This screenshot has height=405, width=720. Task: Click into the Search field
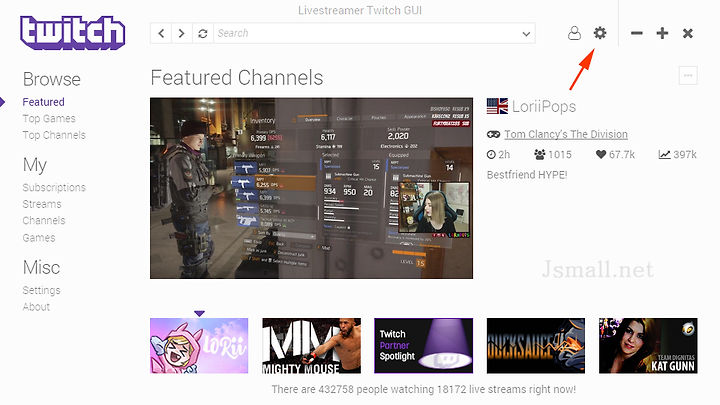pyautogui.click(x=366, y=34)
